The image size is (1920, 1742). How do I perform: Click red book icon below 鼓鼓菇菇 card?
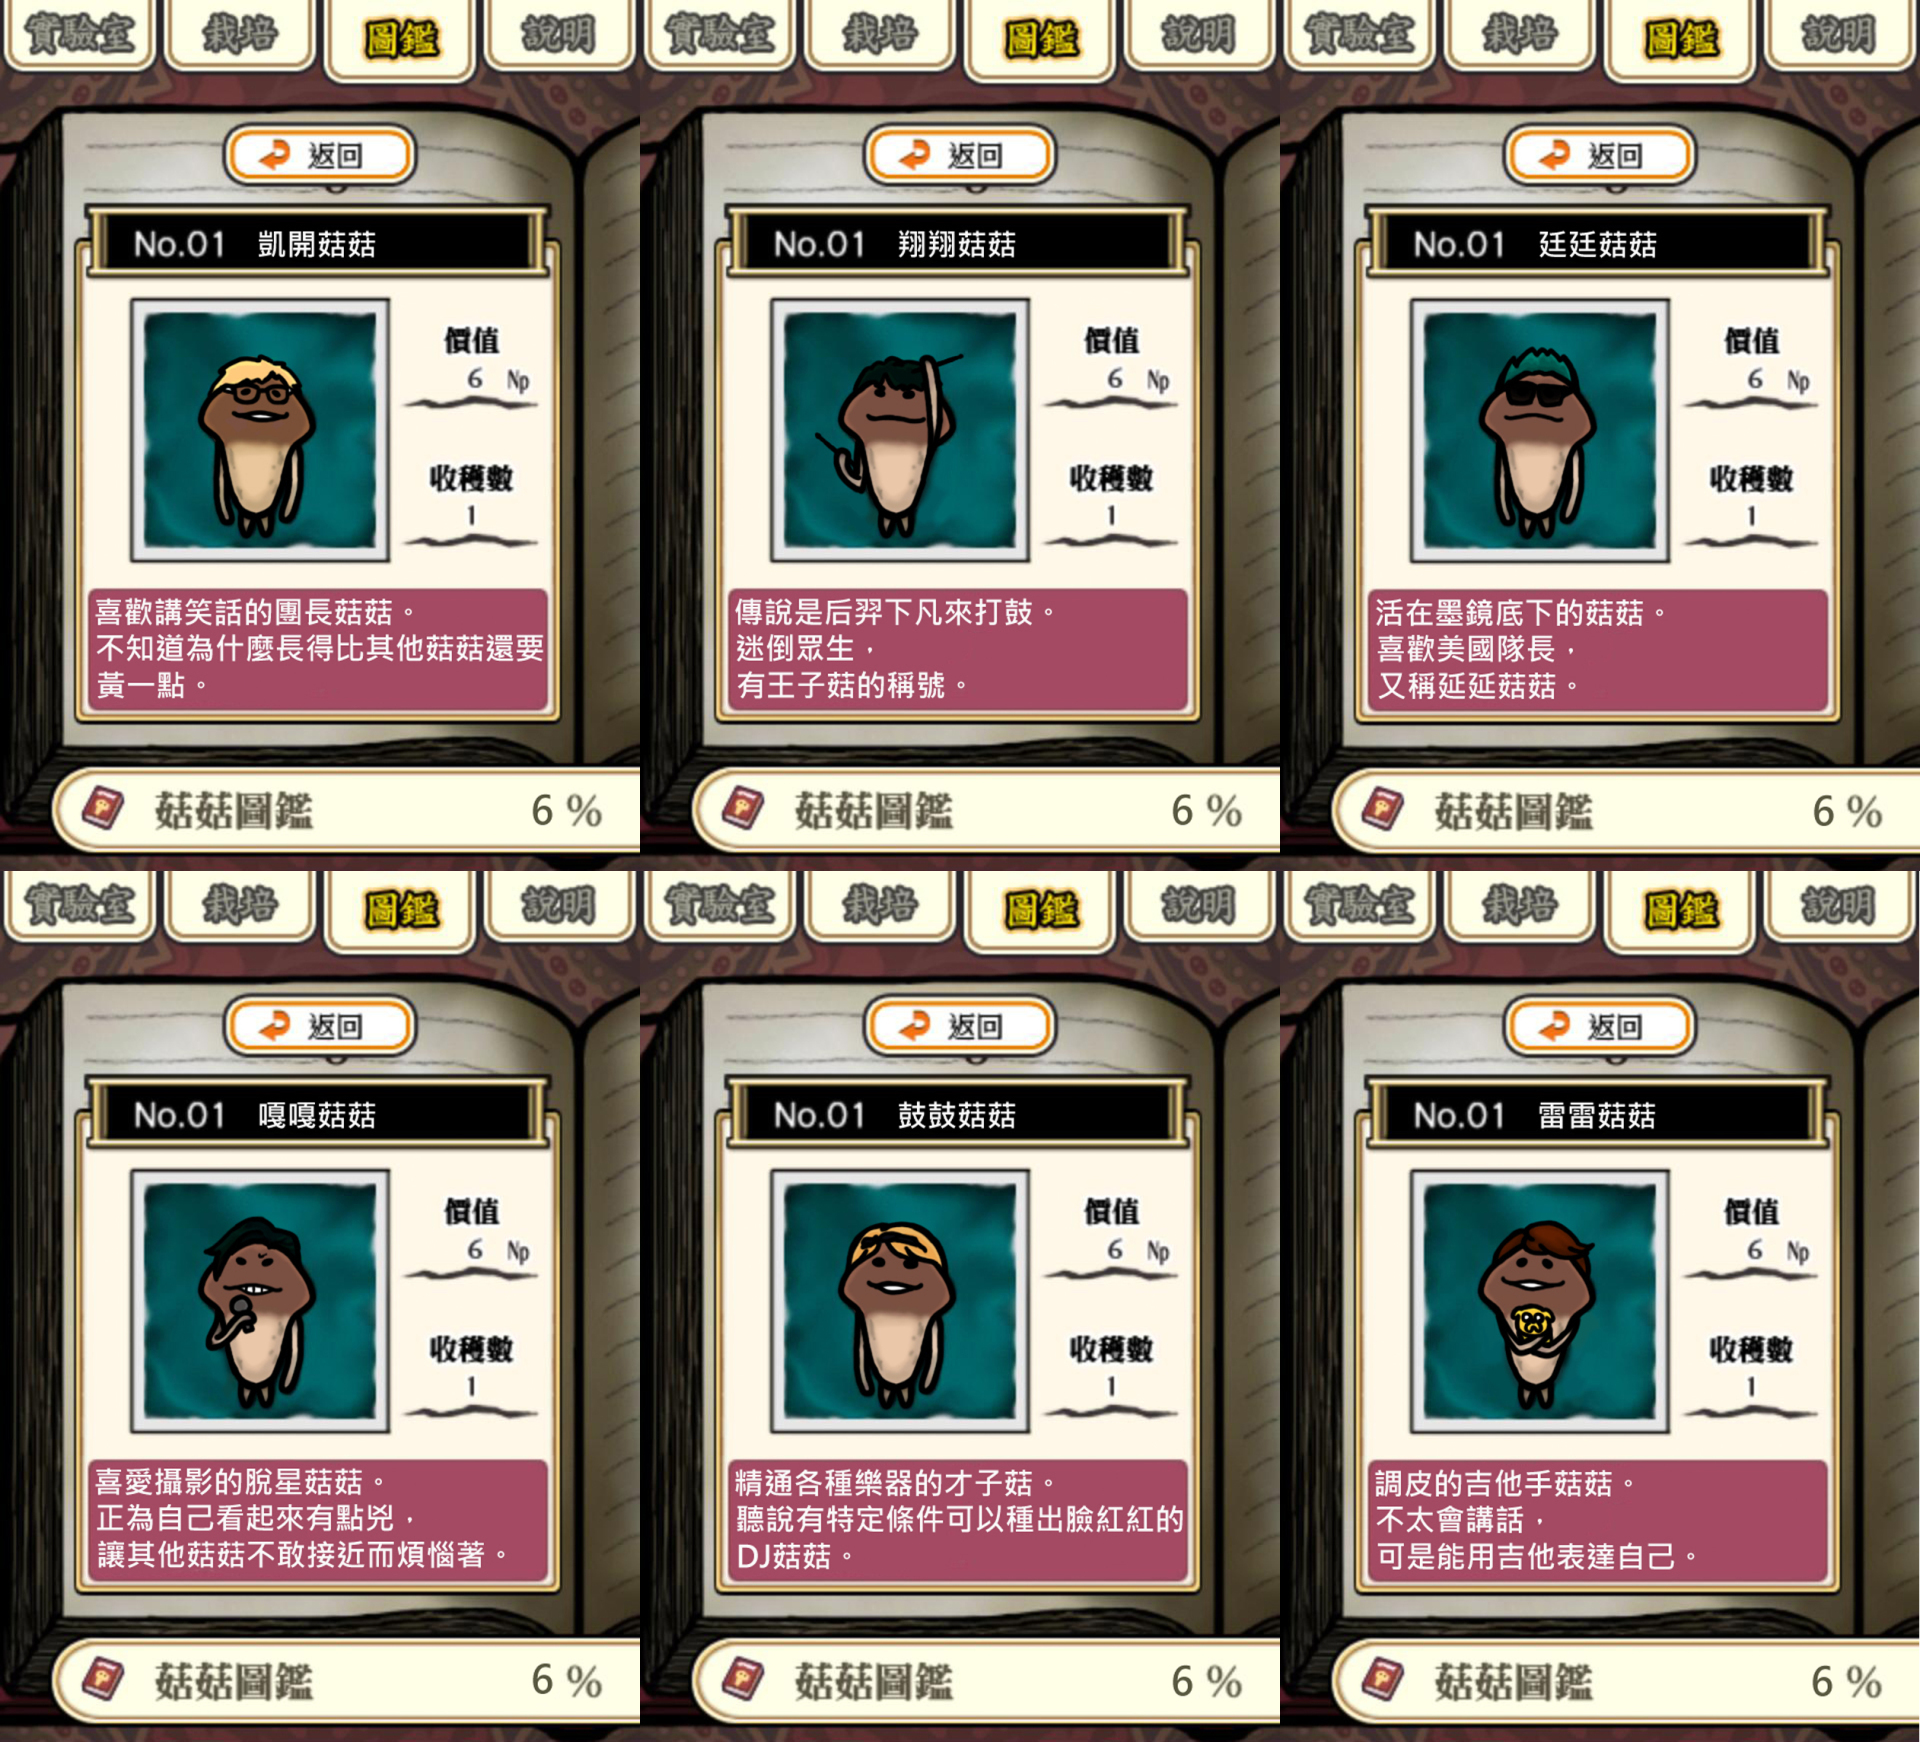pos(743,1679)
